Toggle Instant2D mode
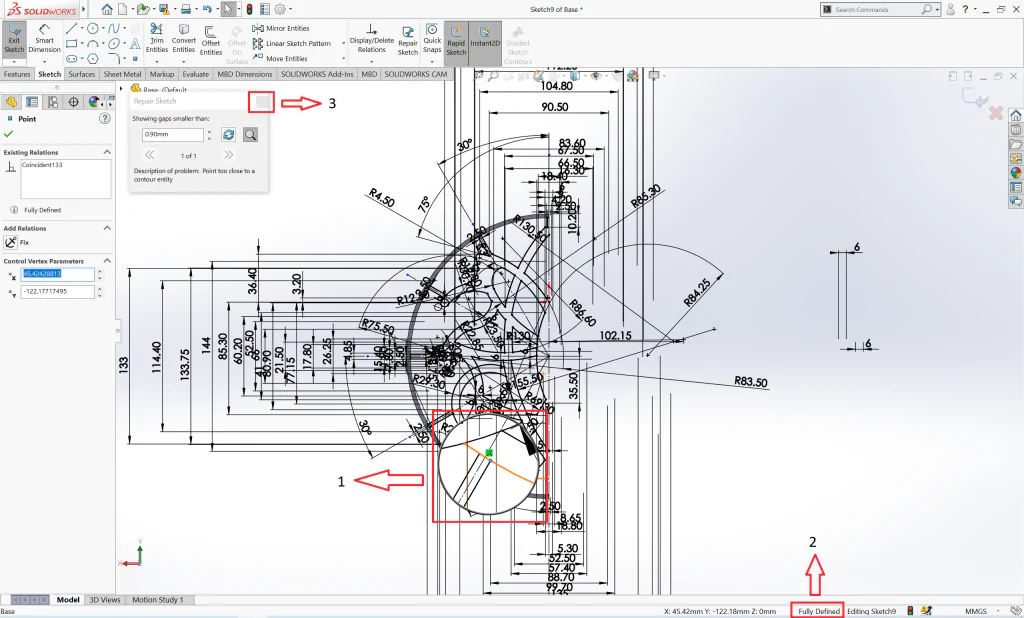Viewport: 1024px width, 618px height. click(485, 41)
